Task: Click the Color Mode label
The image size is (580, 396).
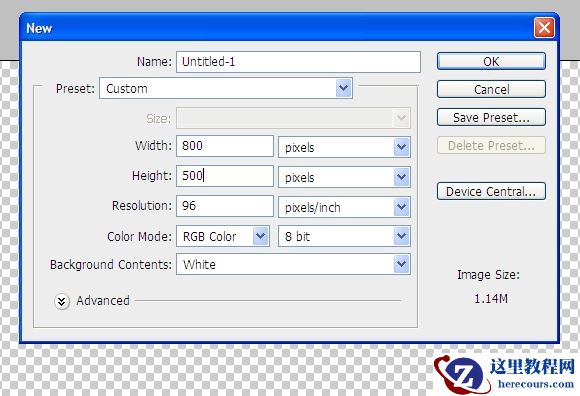Action: click(139, 237)
